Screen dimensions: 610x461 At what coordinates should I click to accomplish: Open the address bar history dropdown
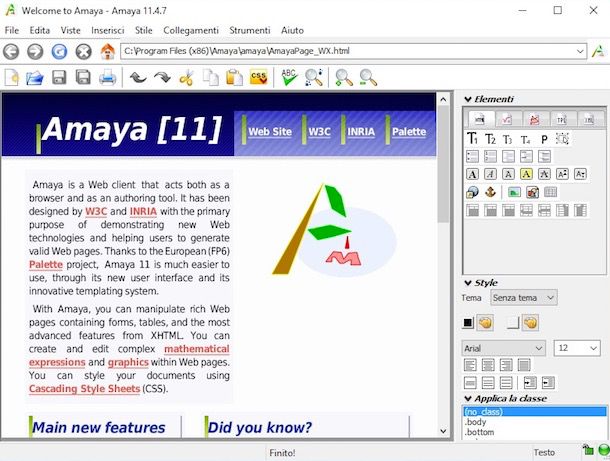pyautogui.click(x=580, y=51)
